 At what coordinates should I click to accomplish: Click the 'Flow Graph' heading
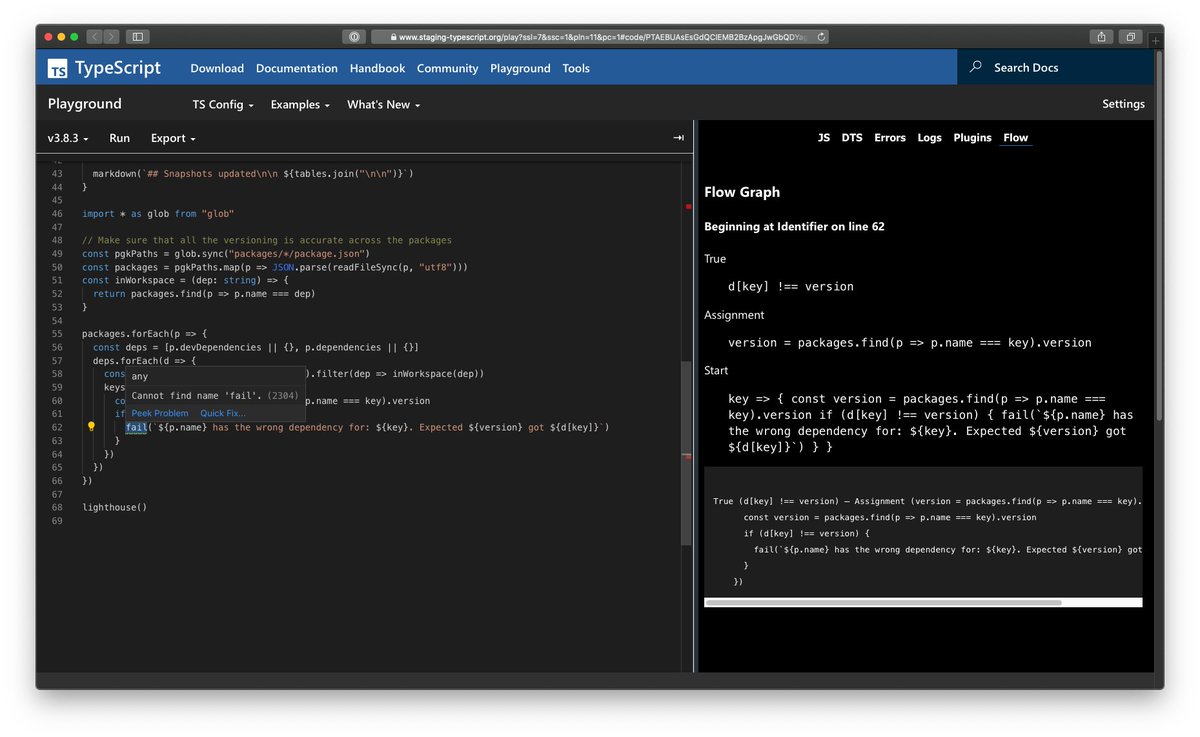tap(742, 192)
